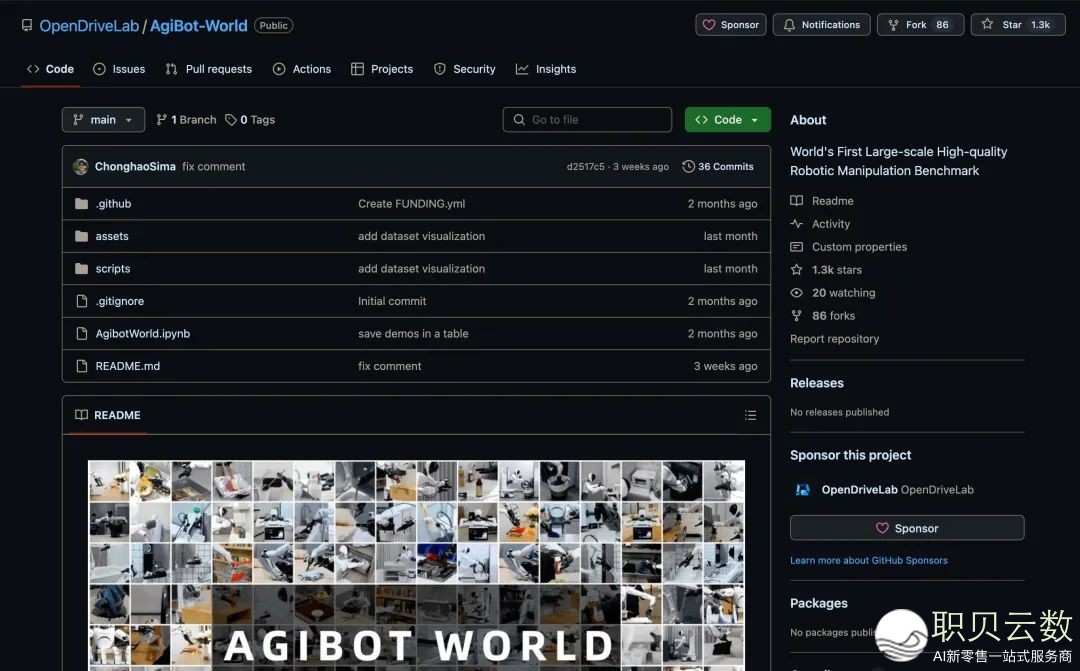Focus the Go to file search field
Image resolution: width=1080 pixels, height=671 pixels.
tap(588, 120)
